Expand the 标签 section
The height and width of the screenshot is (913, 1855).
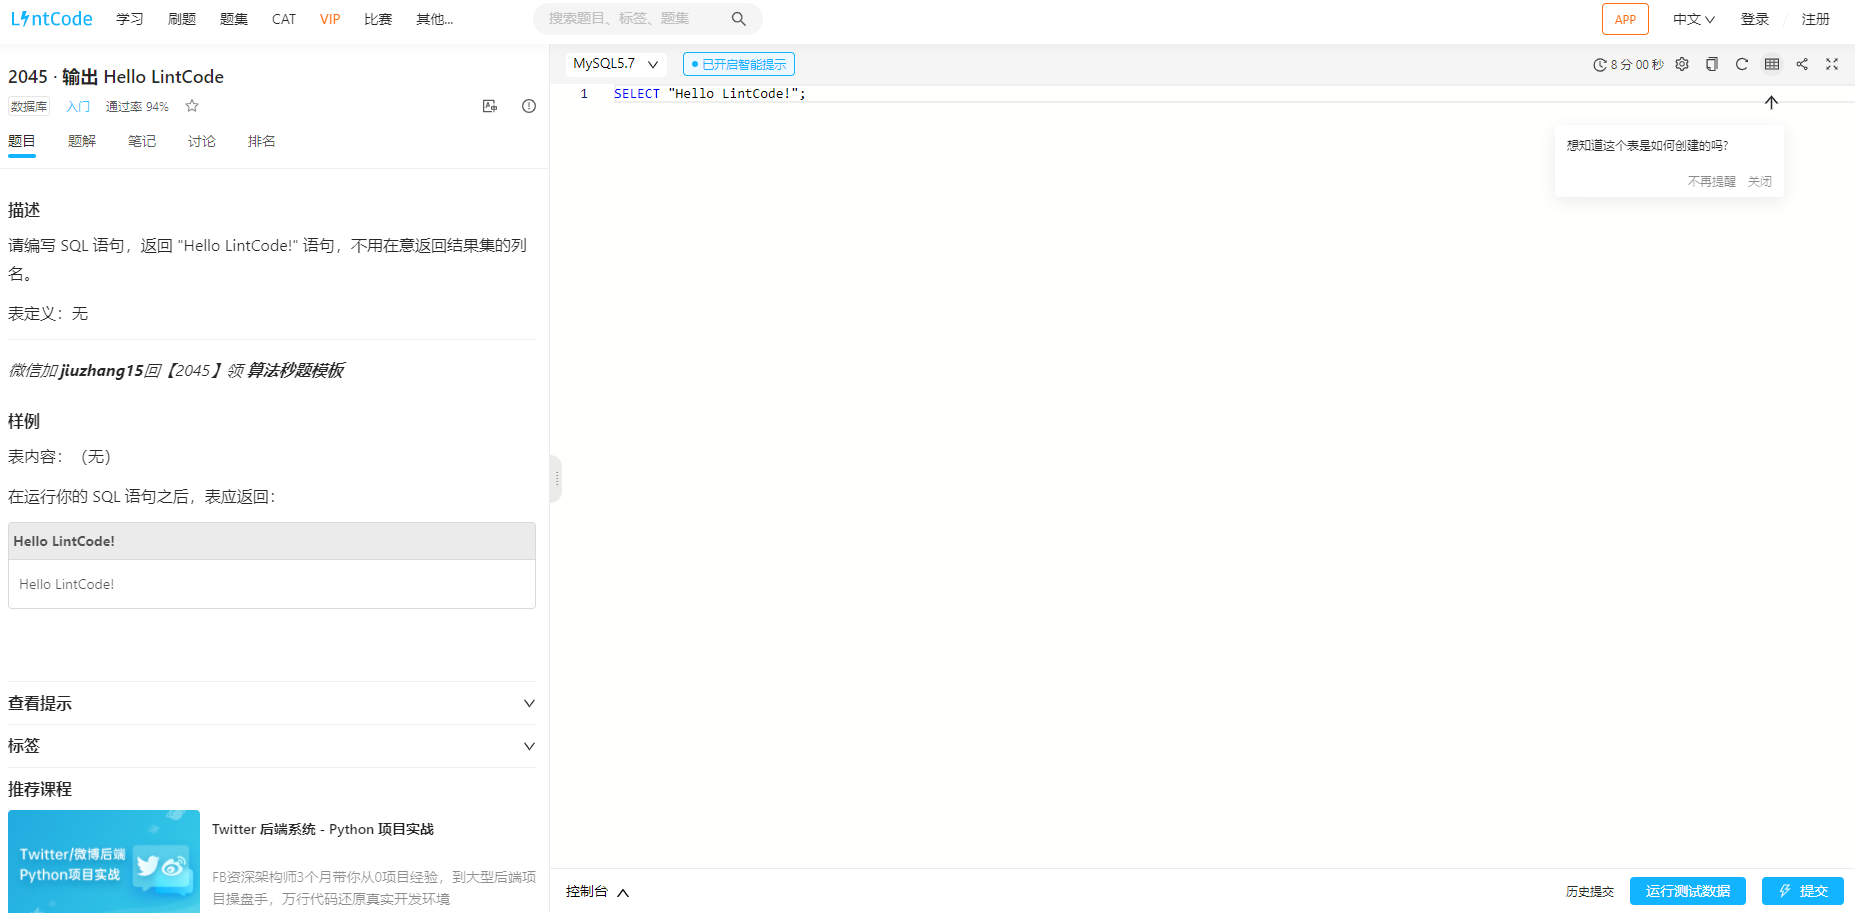(272, 746)
